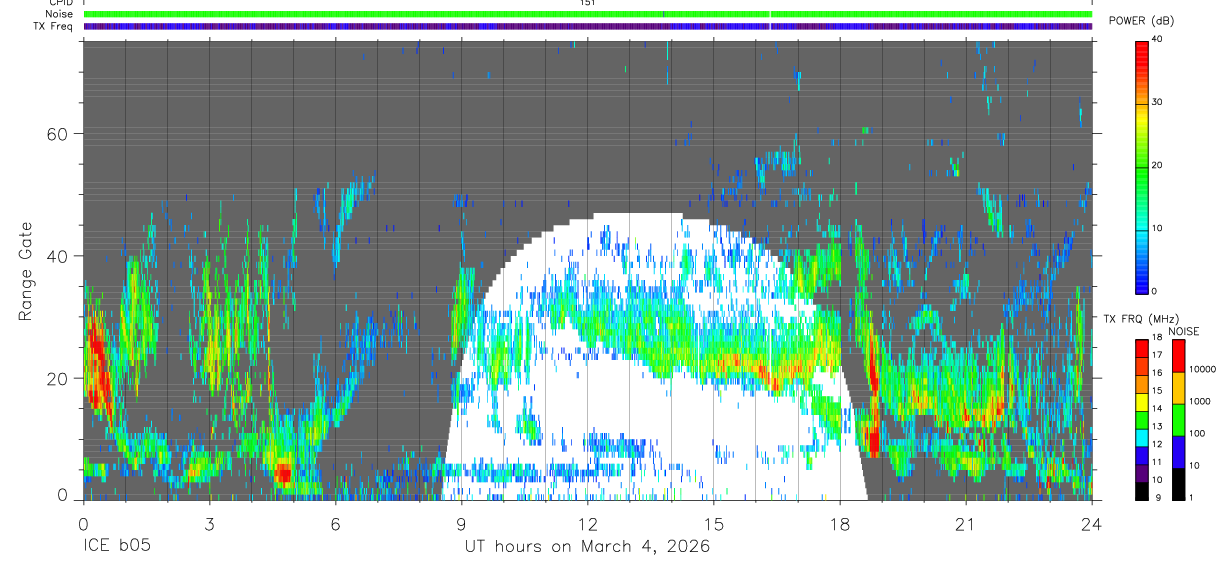Click the green segment of the NOISE bar
Screen dimensions: 1228x567
(1179, 419)
